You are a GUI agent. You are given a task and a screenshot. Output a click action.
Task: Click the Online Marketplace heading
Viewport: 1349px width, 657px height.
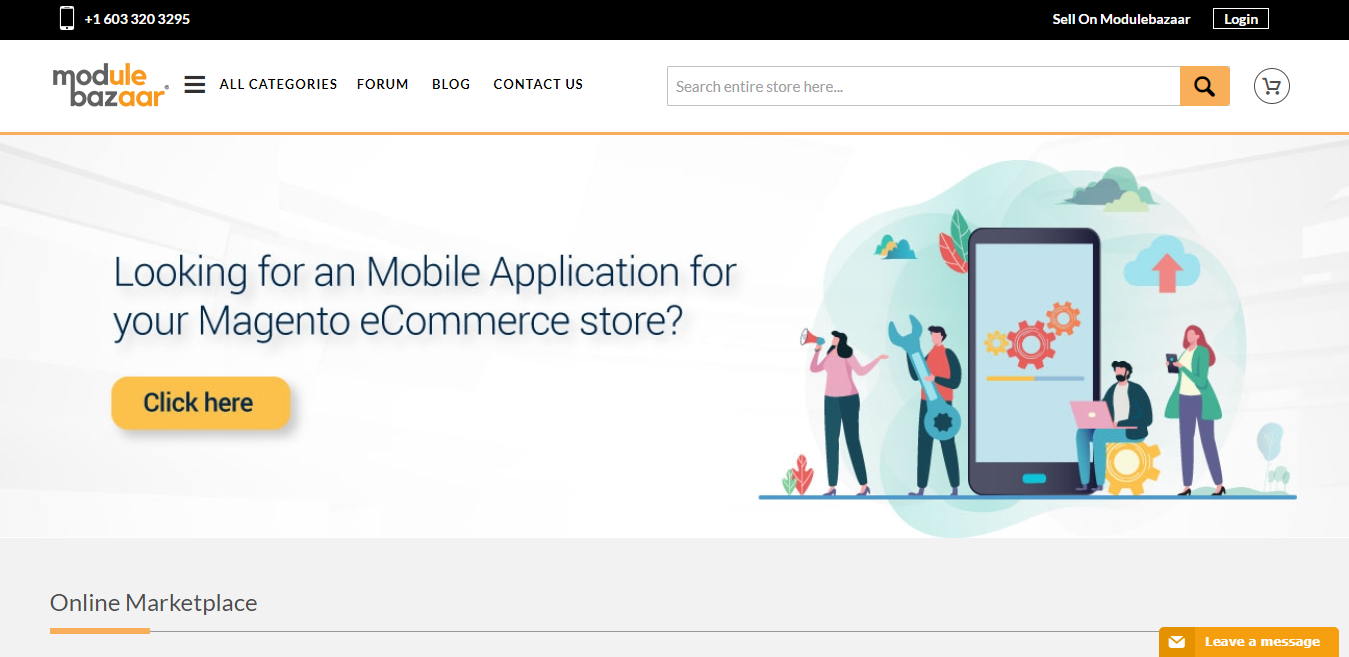click(154, 603)
